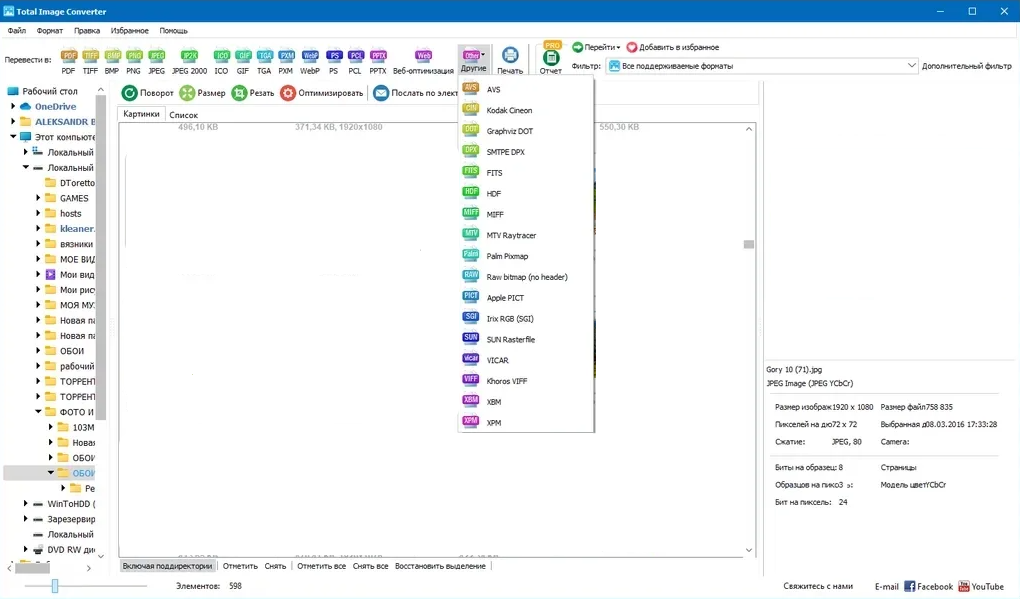Select BMP output format icon

112,61
